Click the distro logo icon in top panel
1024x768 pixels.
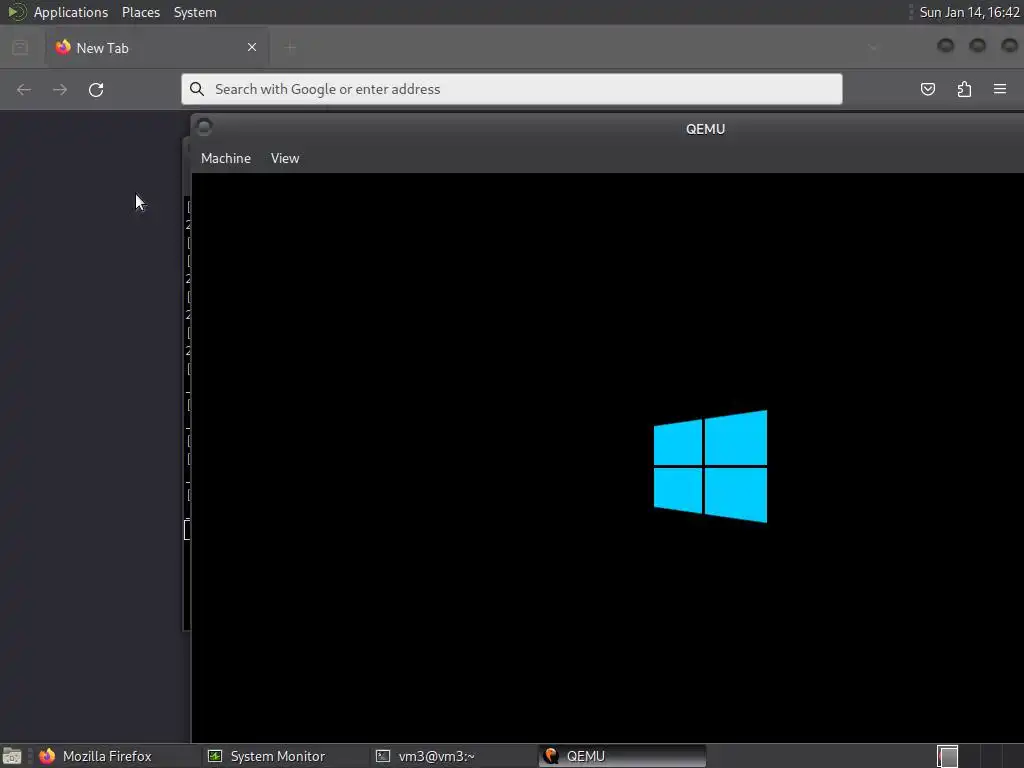coord(16,12)
